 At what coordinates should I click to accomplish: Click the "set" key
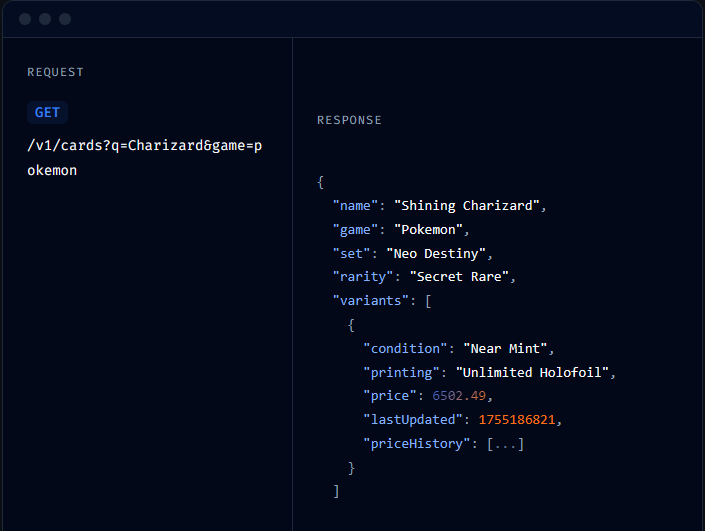point(351,254)
